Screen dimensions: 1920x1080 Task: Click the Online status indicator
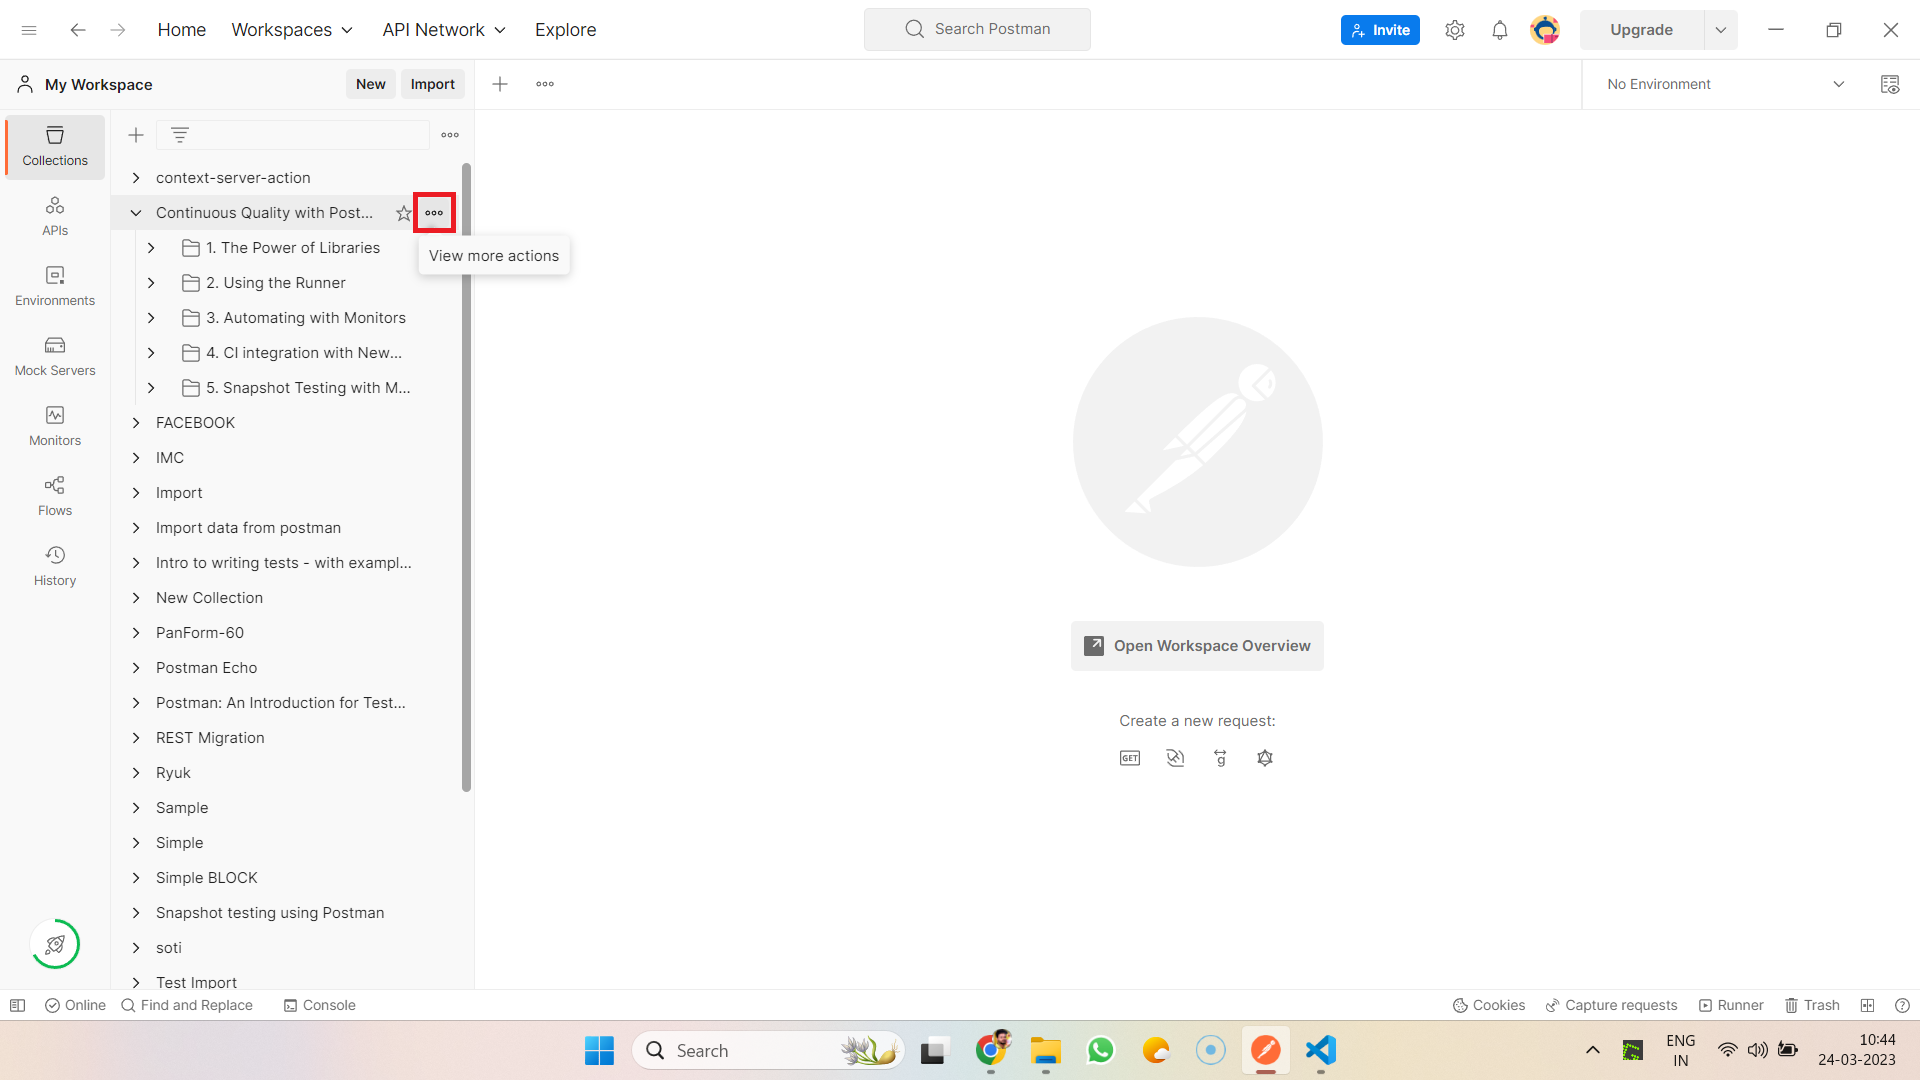[x=75, y=1005]
